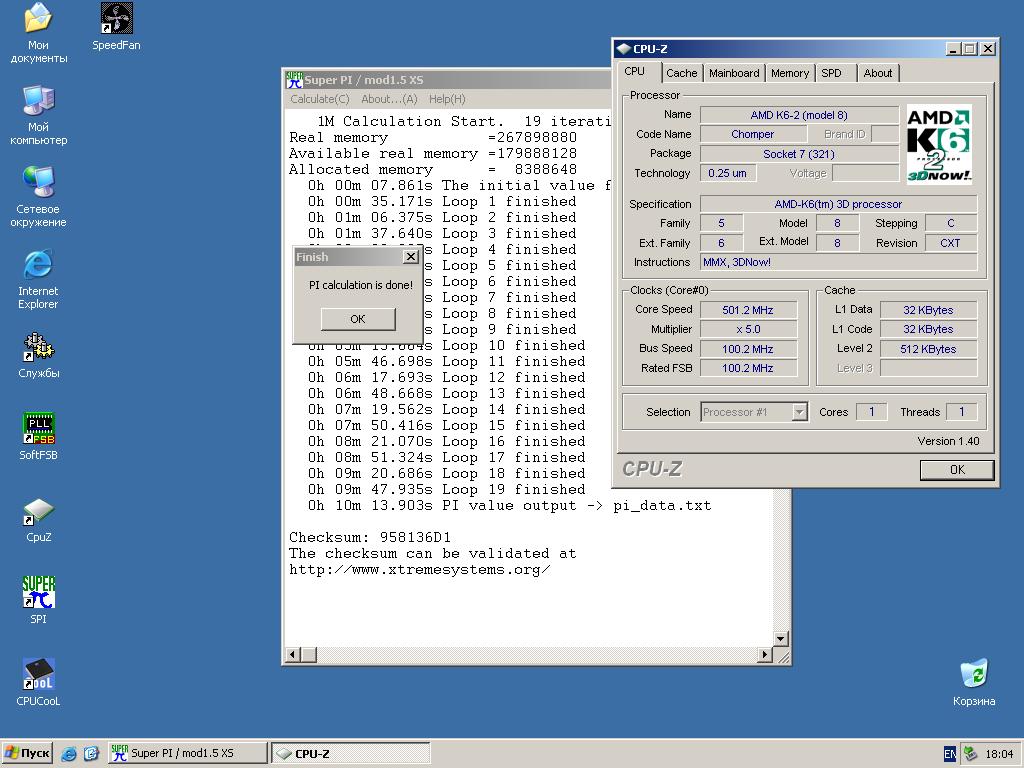Open the Мои документы desktop folder
This screenshot has height=768, width=1024.
coord(38,33)
